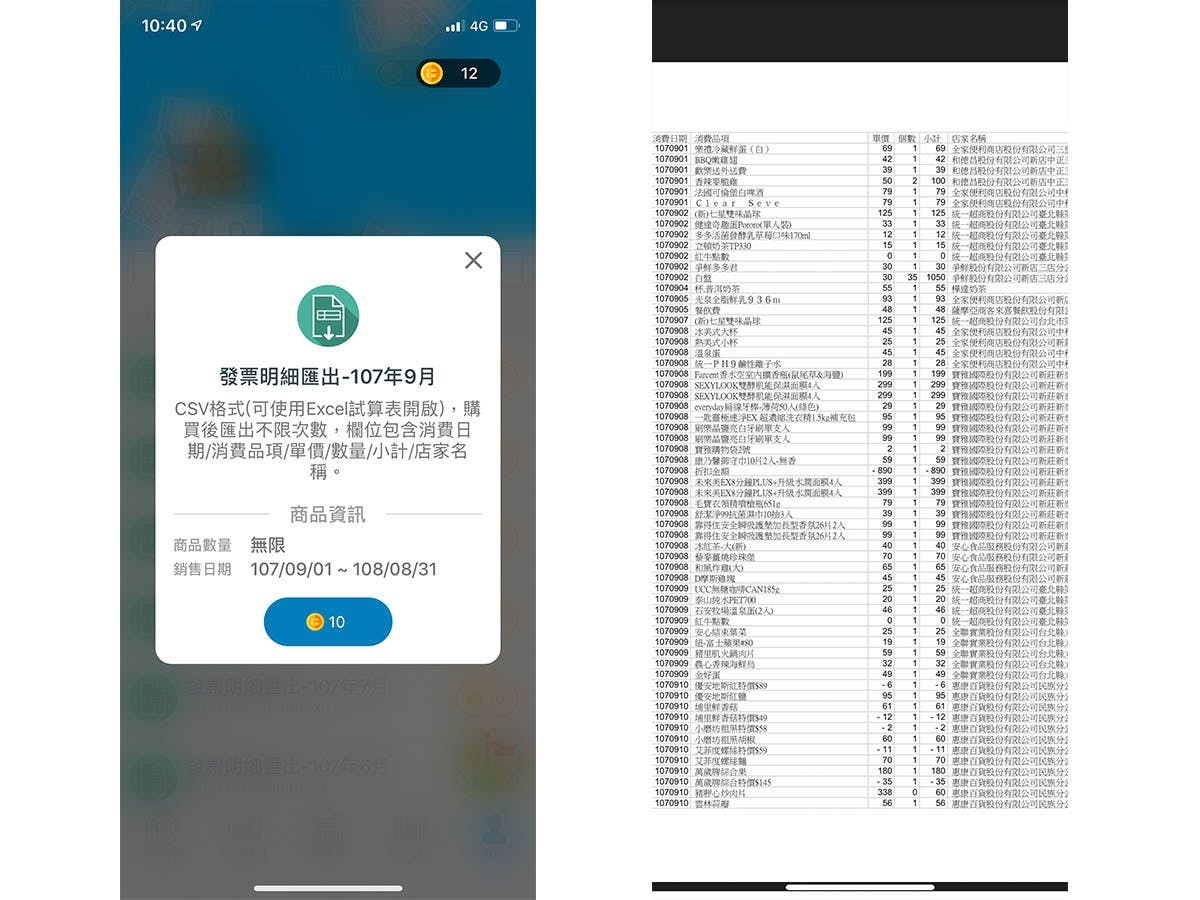Select the 石安牧場溫泉蛋(2入) item cell
The height and width of the screenshot is (900, 1200).
pos(734,610)
